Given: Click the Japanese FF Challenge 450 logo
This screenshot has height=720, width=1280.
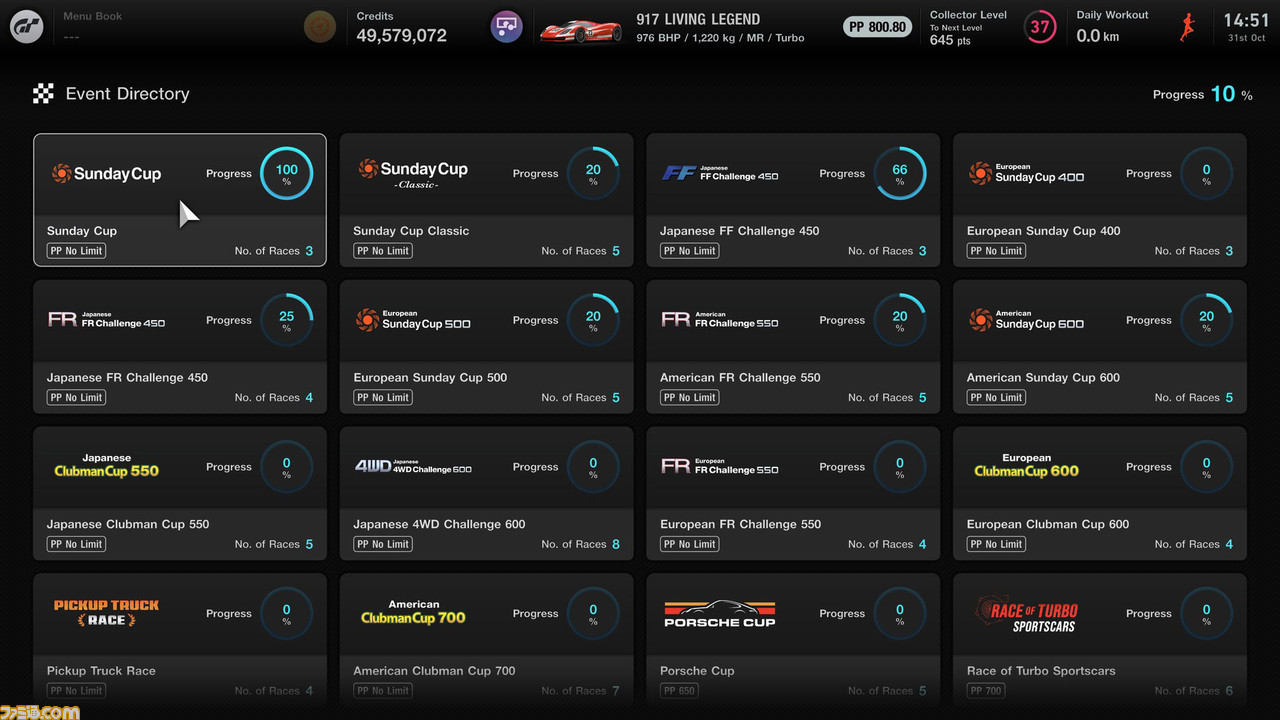Looking at the screenshot, I should [x=720, y=174].
